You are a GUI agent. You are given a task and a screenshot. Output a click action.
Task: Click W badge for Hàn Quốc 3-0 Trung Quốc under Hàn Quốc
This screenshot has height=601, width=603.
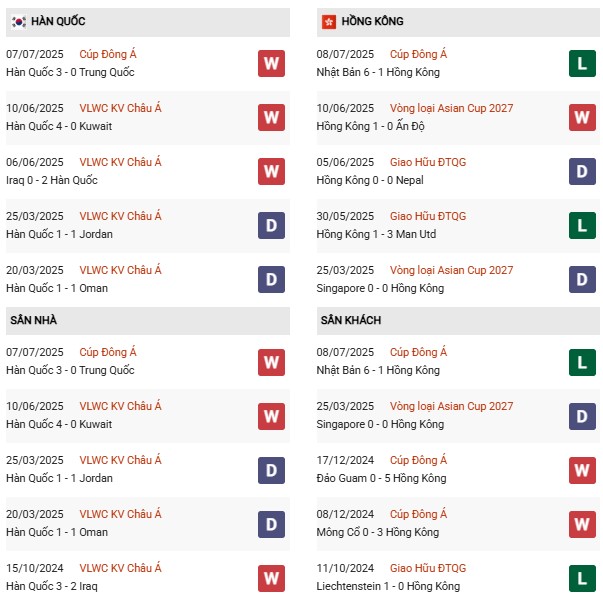click(x=271, y=63)
